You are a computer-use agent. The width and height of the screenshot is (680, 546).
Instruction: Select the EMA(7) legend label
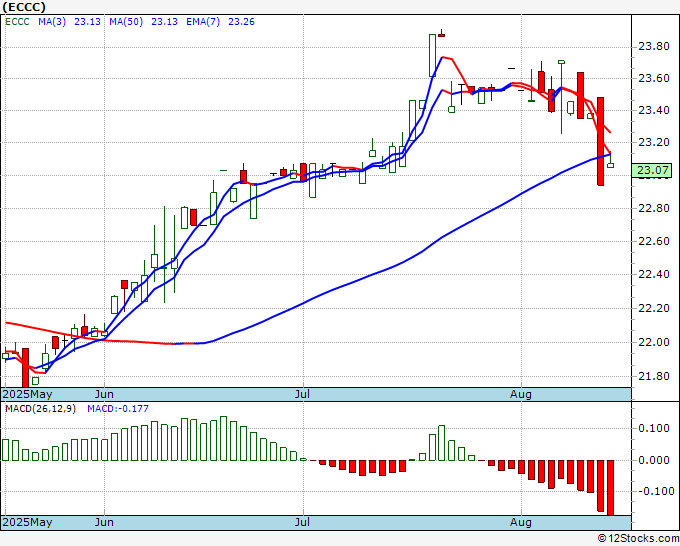tap(203, 22)
